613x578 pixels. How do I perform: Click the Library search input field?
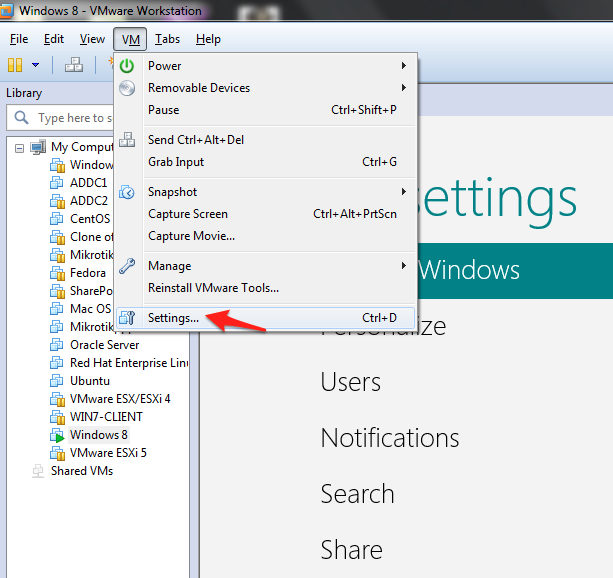[61, 117]
